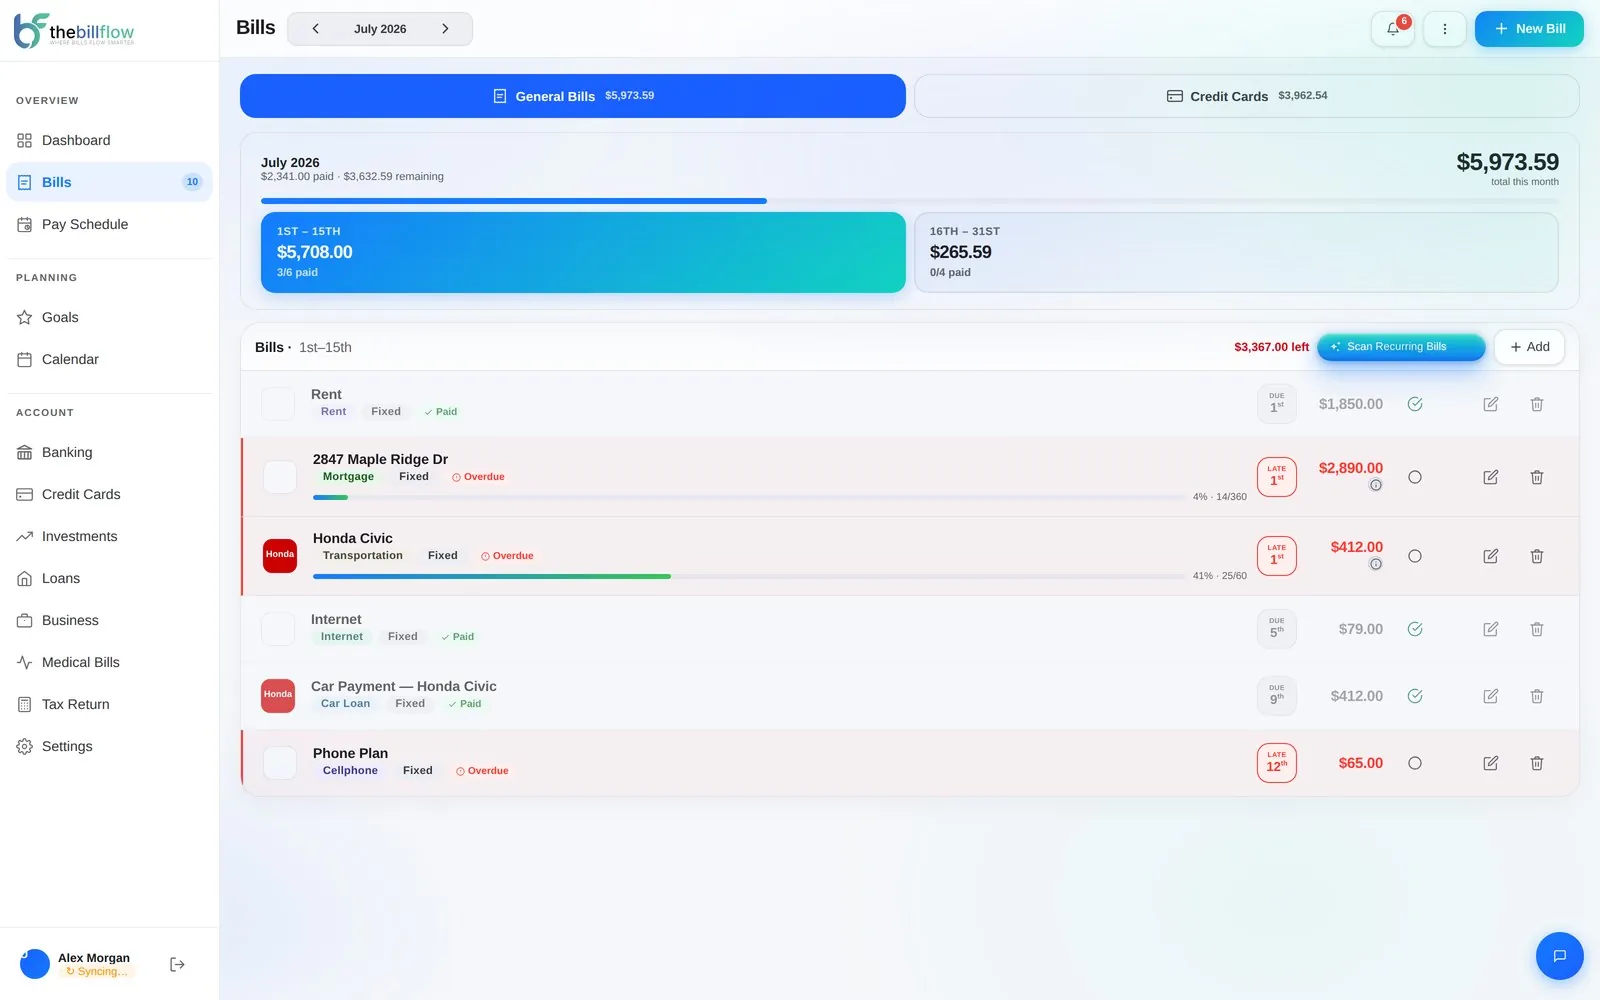Open Banking in sidebar
The image size is (1600, 1000).
coord(109,452)
